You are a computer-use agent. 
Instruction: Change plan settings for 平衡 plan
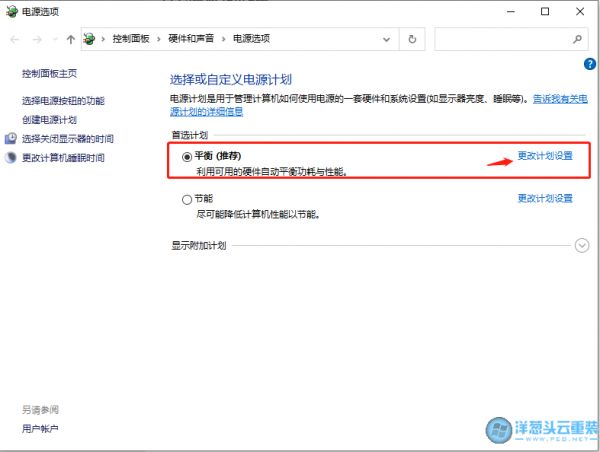click(545, 156)
